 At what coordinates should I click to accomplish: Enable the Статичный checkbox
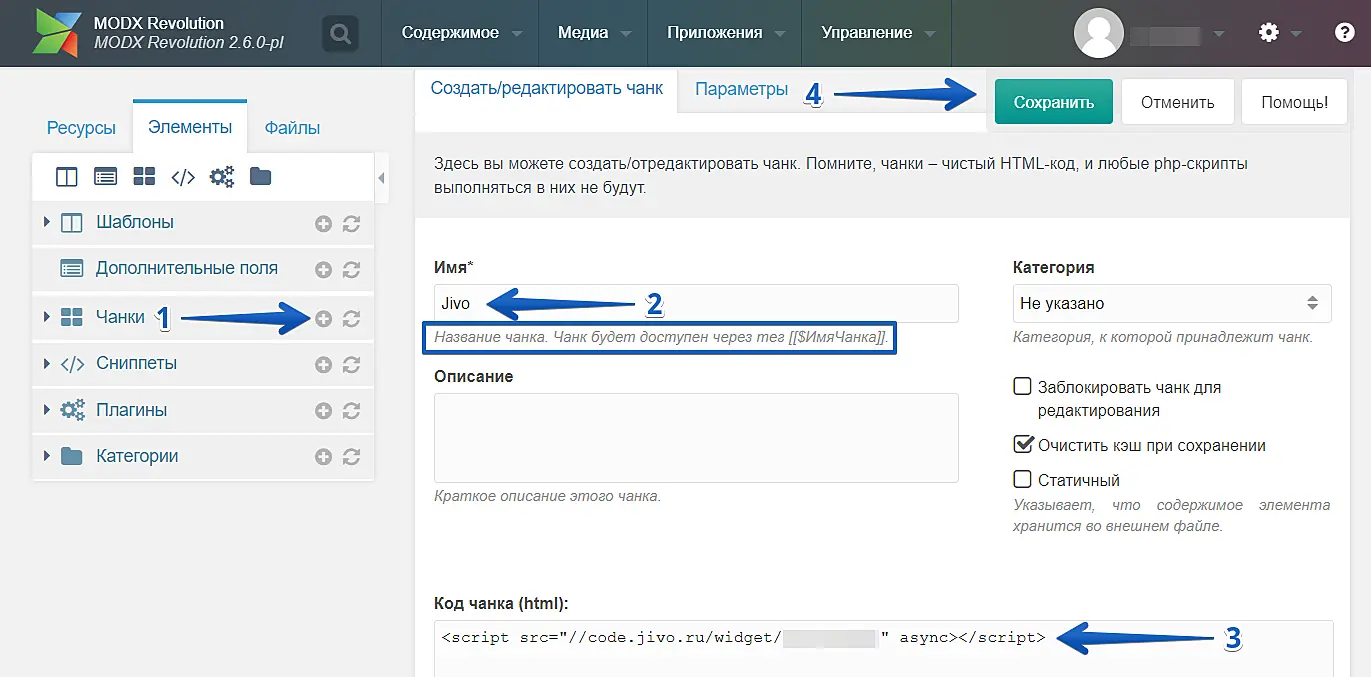1022,480
